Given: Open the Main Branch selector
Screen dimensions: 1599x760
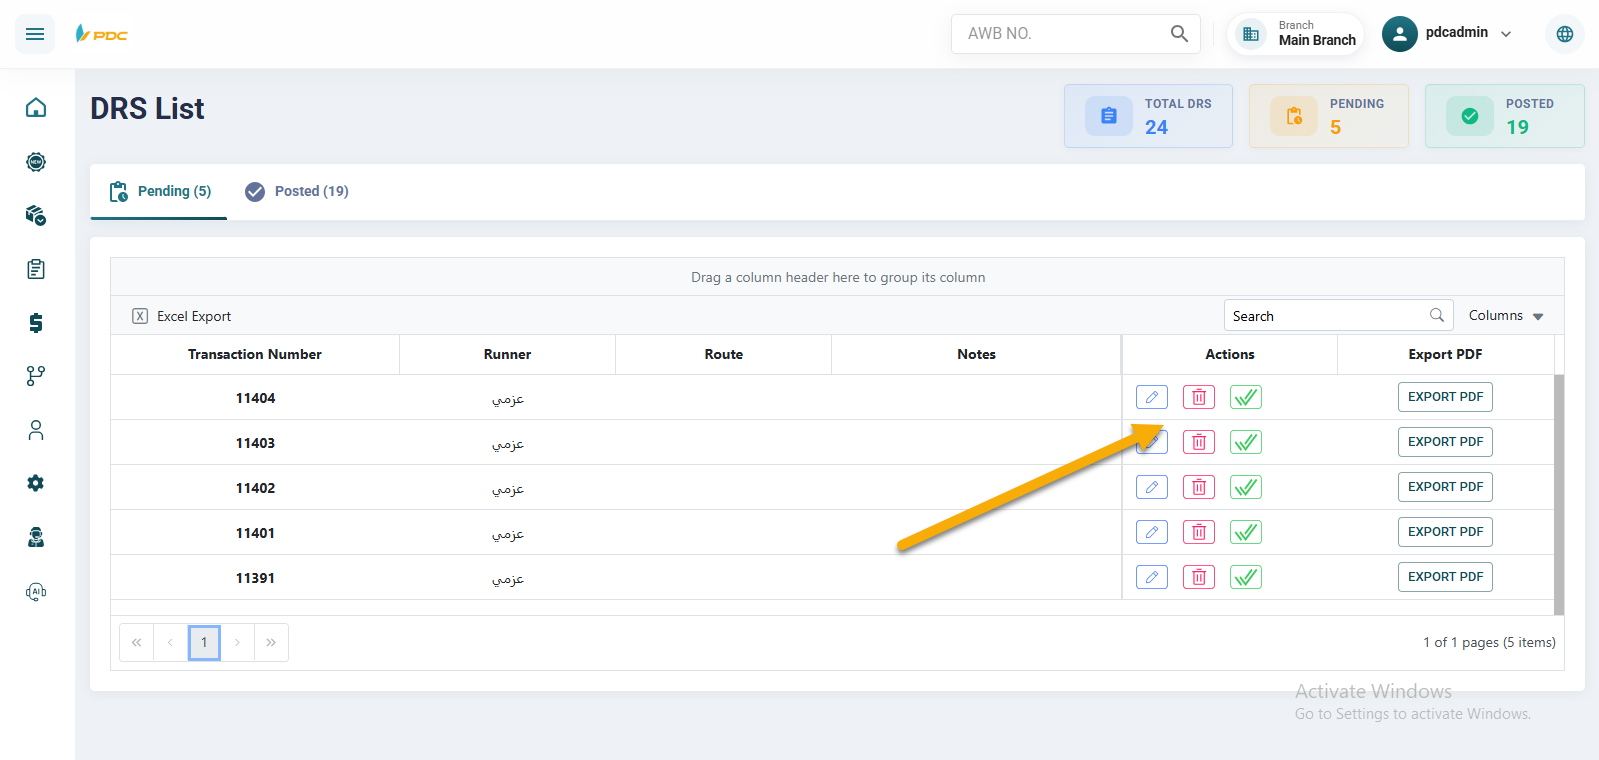Looking at the screenshot, I should click(1297, 34).
